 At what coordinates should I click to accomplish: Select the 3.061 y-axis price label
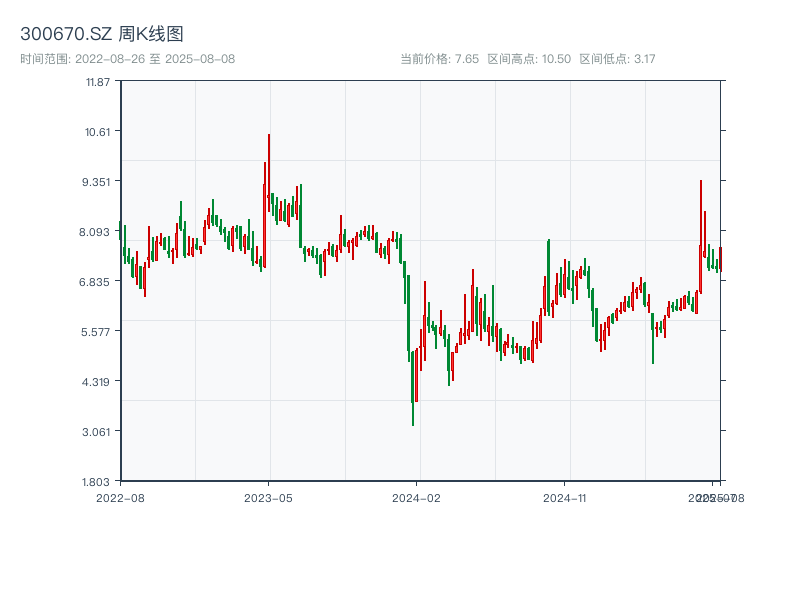pos(98,431)
